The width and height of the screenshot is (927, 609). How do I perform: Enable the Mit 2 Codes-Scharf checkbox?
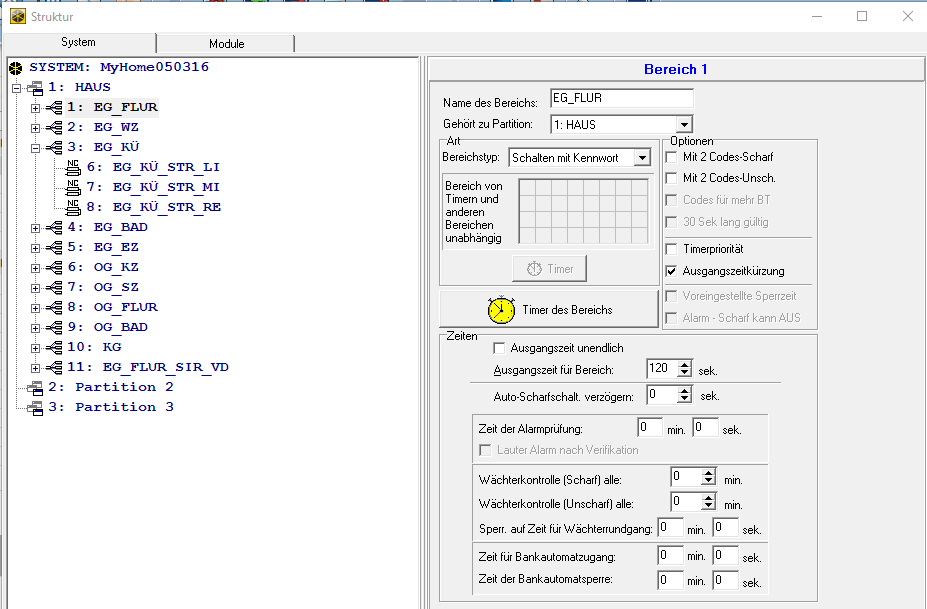(672, 157)
